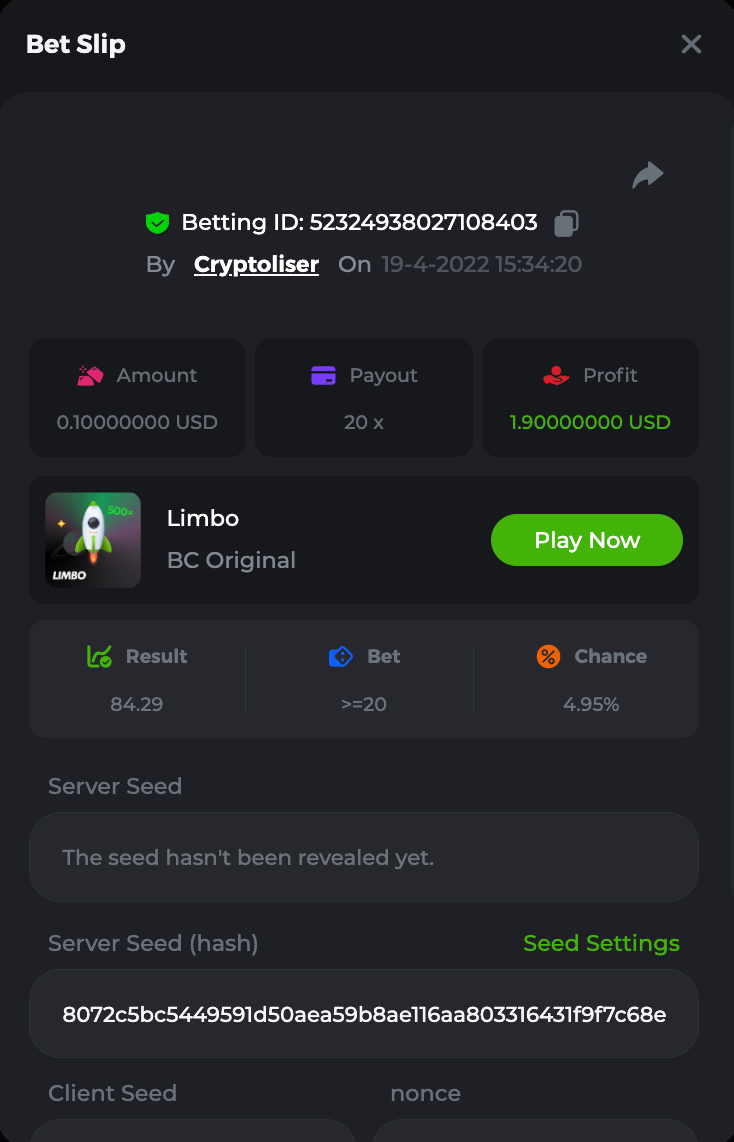The width and height of the screenshot is (734, 1142).
Task: Click the orange Chance percent icon
Action: pos(548,657)
